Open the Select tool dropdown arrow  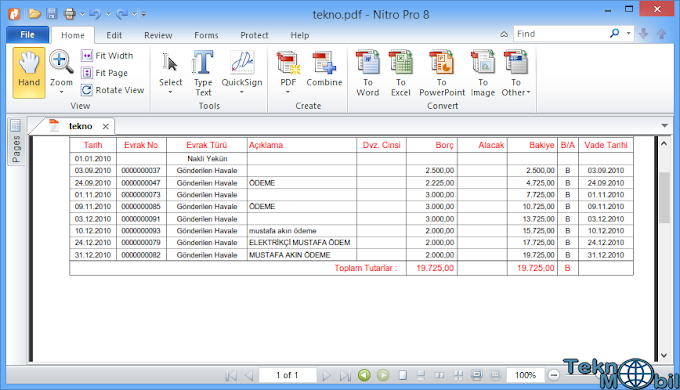170,92
